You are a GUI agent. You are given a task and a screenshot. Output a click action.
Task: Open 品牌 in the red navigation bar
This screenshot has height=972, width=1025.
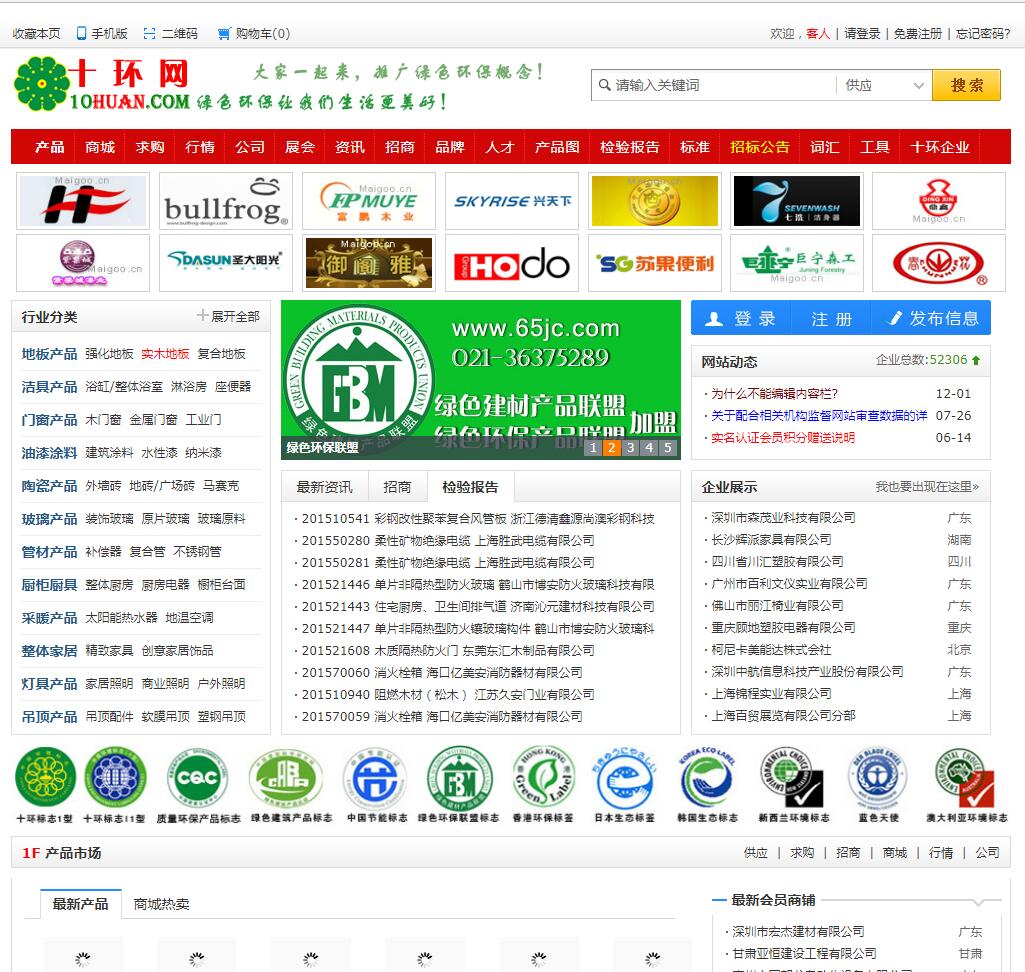tap(450, 147)
